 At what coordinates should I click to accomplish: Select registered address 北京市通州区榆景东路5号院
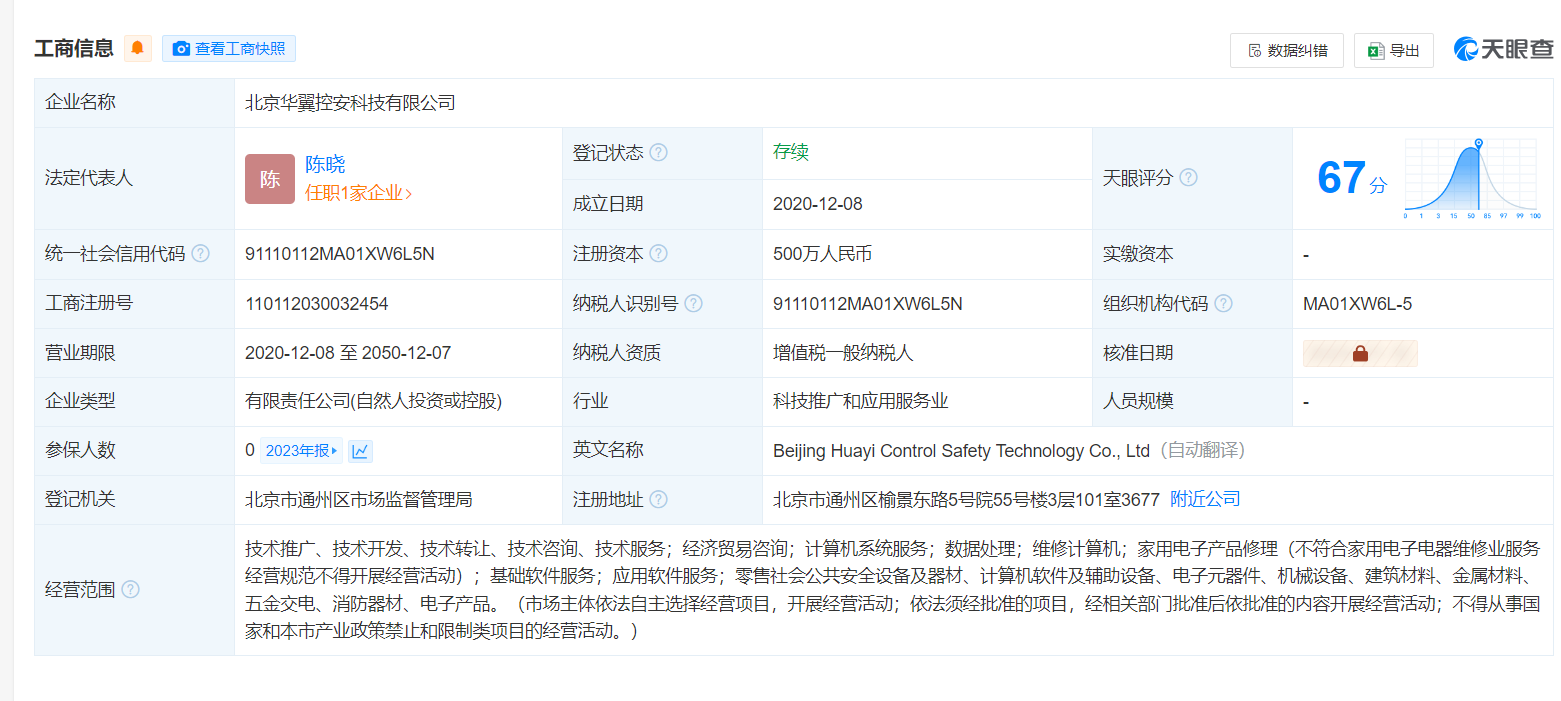point(966,499)
